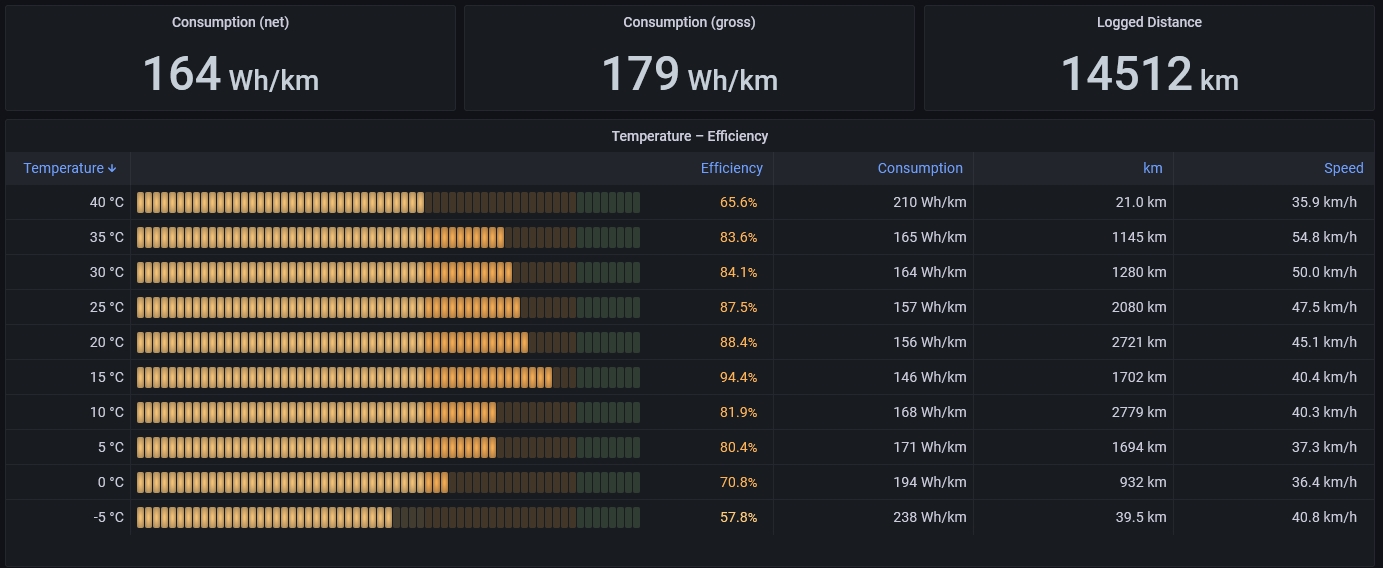Viewport: 1383px width, 568px height.
Task: Click the Temperature column sort arrow icon
Action: pos(112,169)
